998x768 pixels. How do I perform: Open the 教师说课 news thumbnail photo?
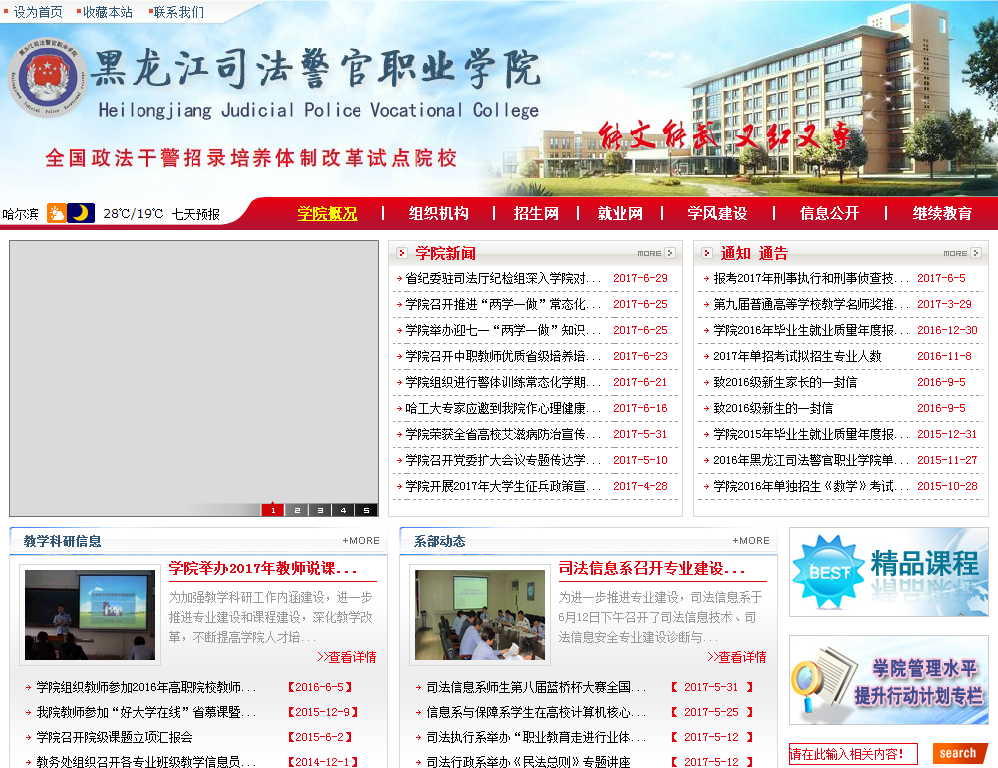click(90, 614)
